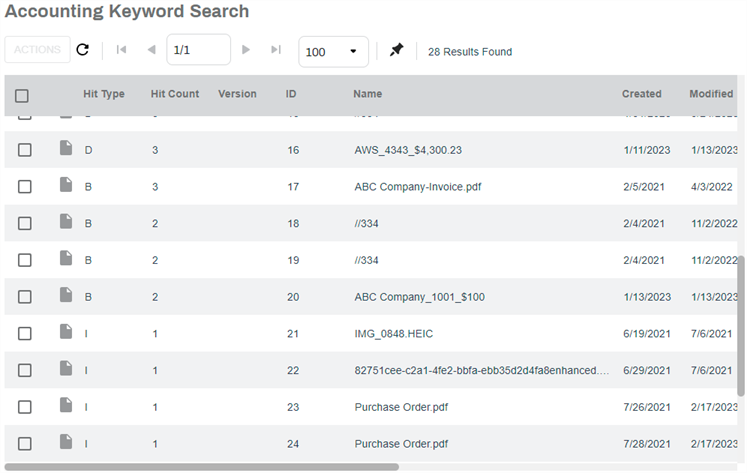The image size is (747, 473).
Task: Sort by Name column header
Action: click(368, 94)
